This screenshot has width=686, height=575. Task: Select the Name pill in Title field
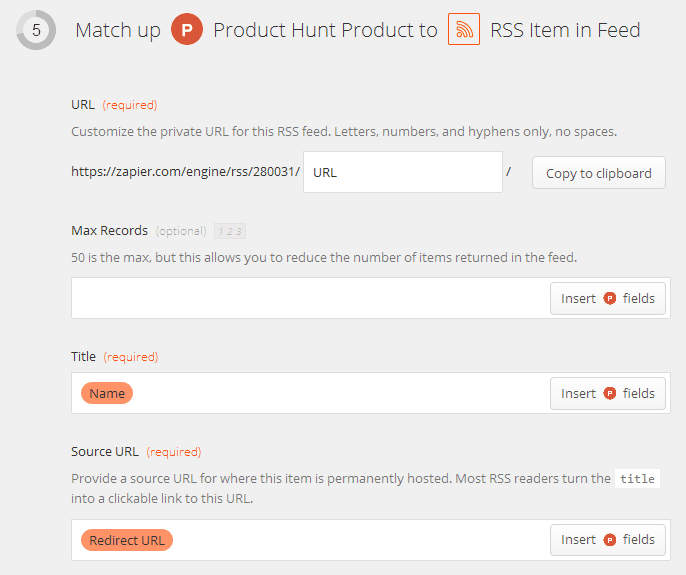pyautogui.click(x=107, y=393)
